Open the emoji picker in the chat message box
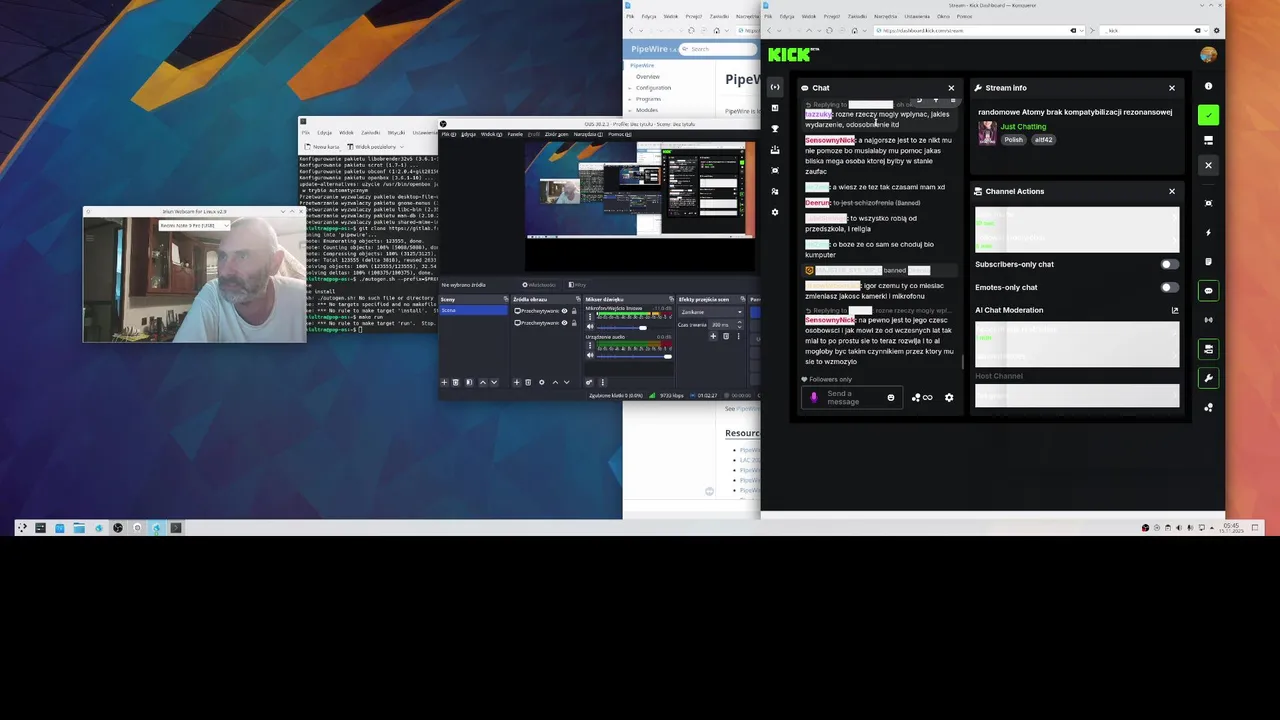Screen dimensions: 1280x720 (891, 398)
